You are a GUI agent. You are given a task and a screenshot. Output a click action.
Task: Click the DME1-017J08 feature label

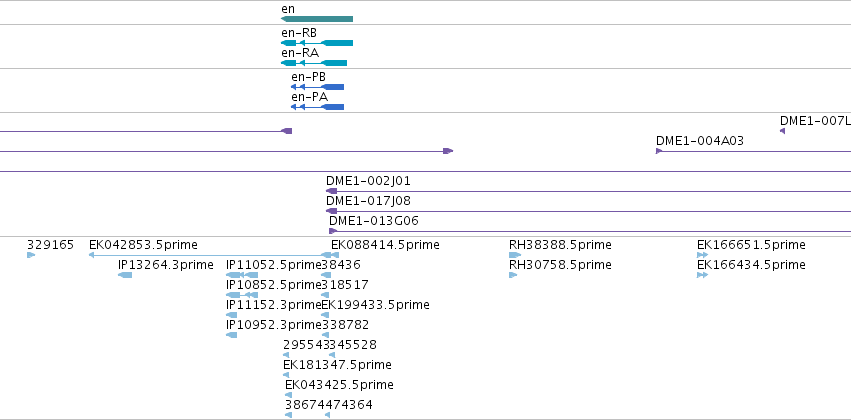[368, 201]
